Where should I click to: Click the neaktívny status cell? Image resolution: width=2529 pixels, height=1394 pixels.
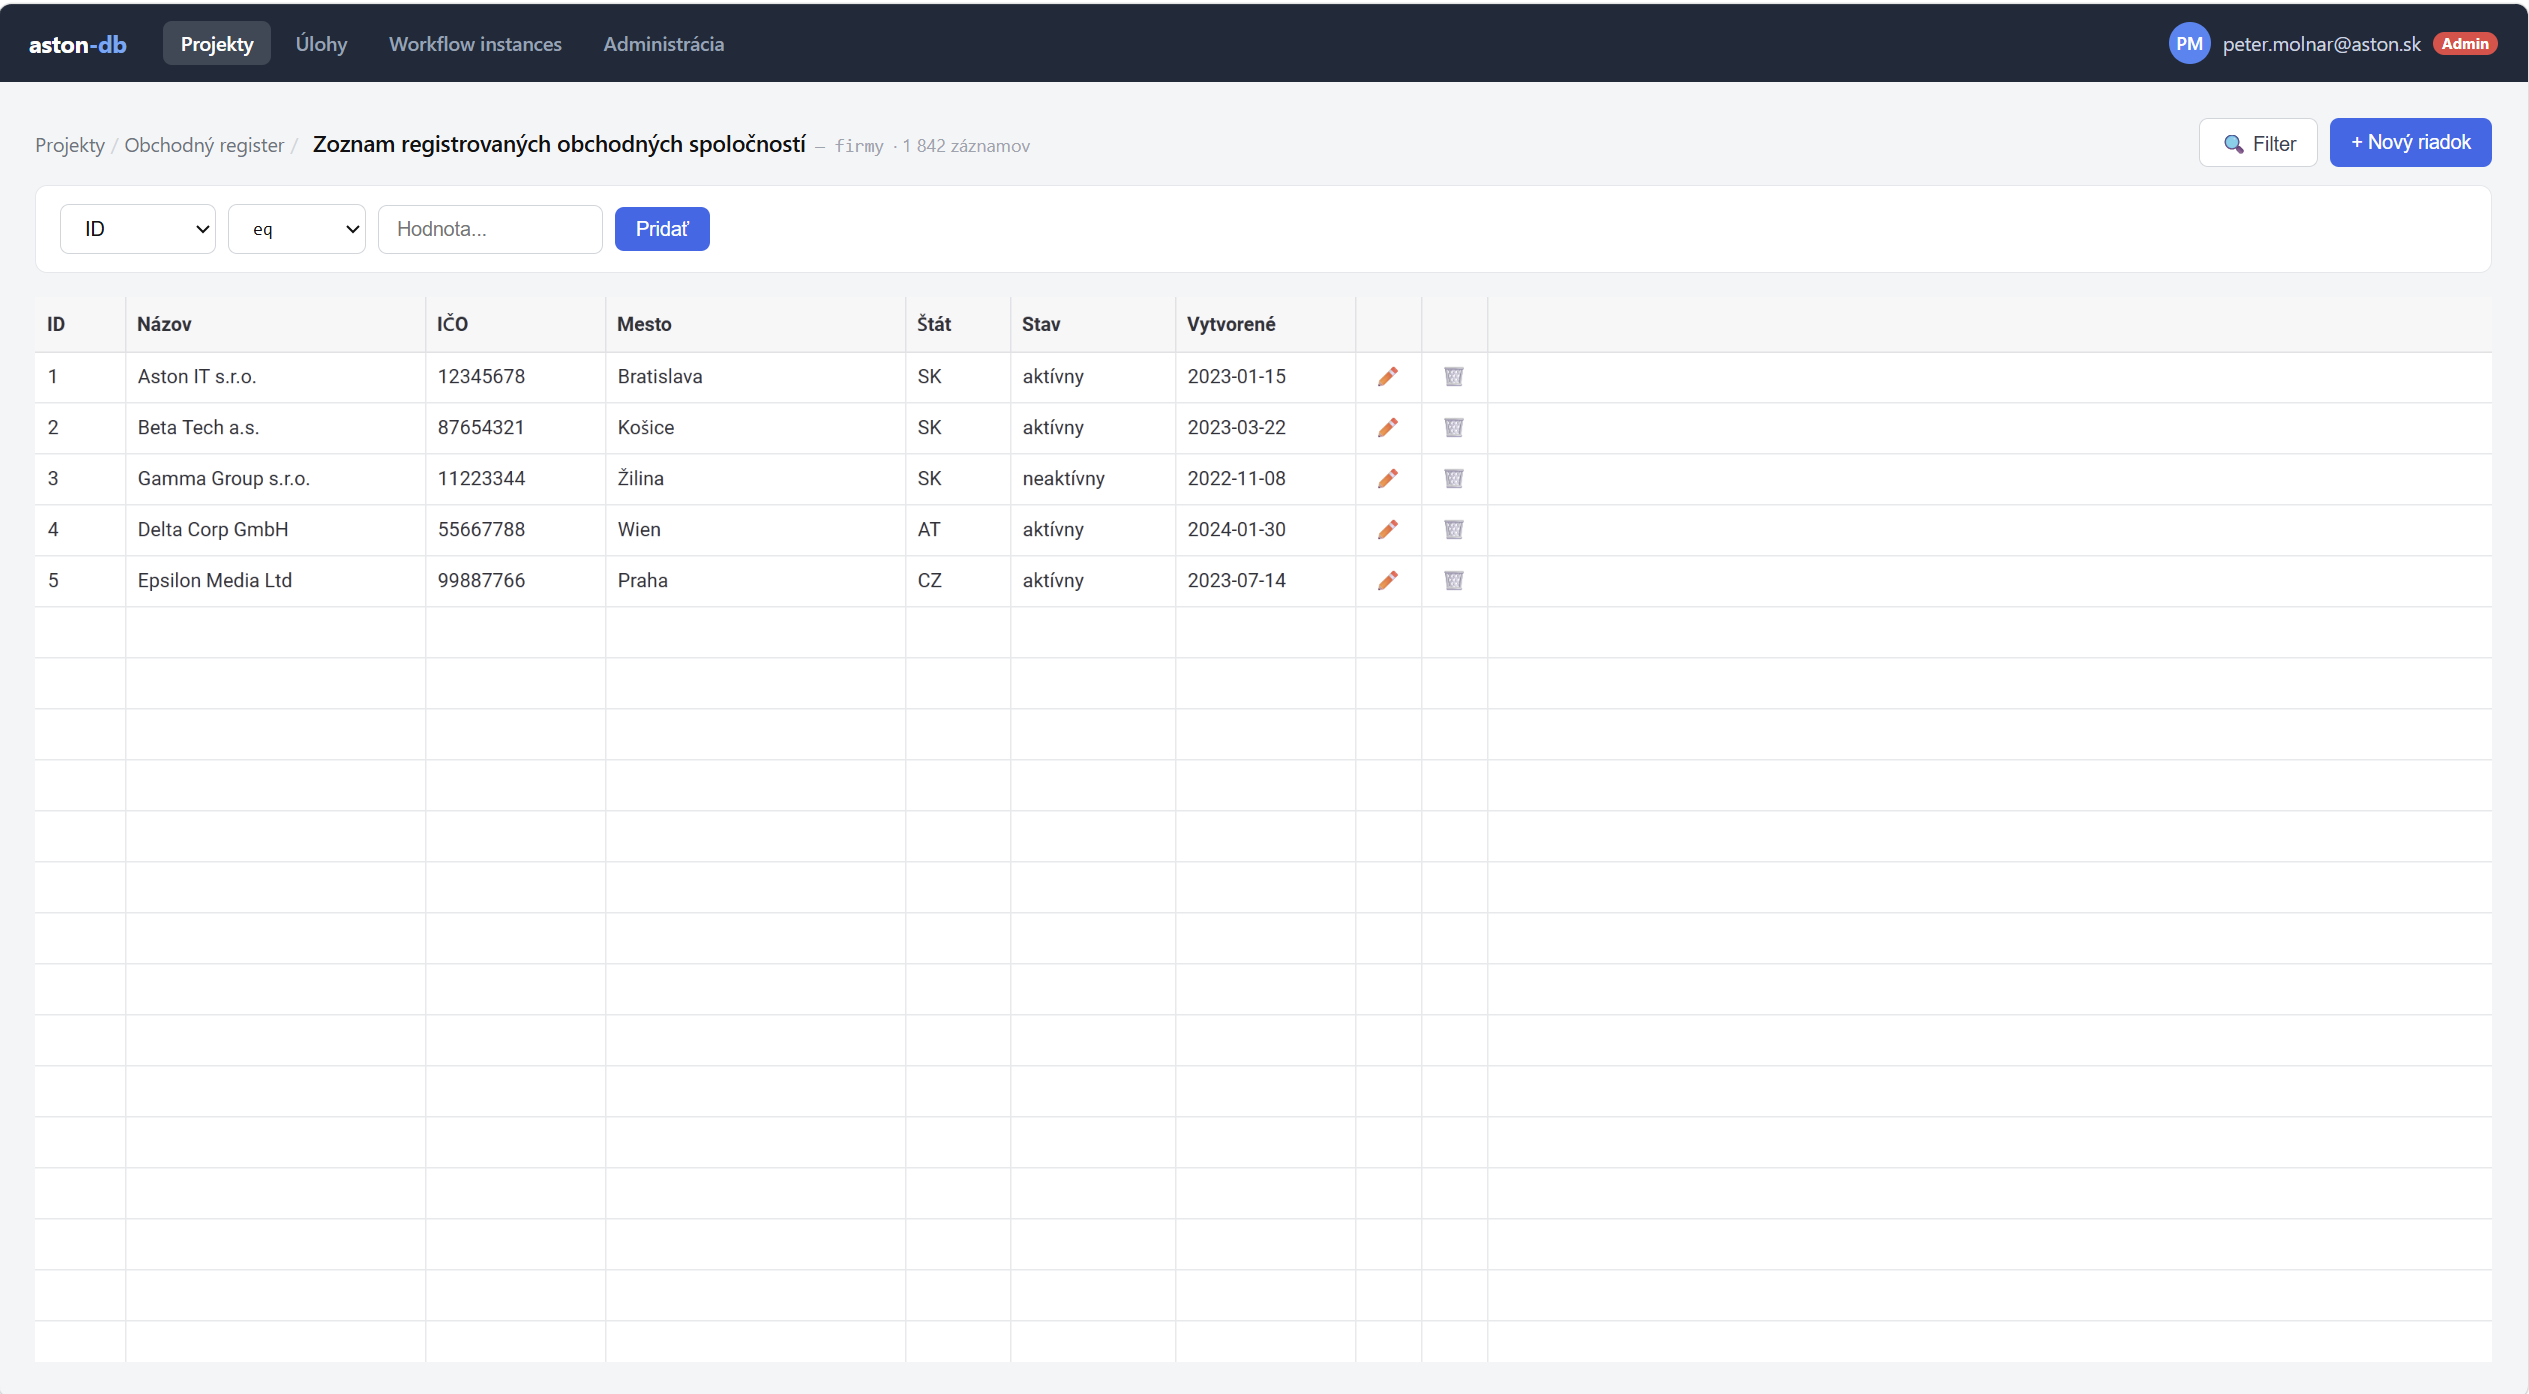[x=1093, y=479]
